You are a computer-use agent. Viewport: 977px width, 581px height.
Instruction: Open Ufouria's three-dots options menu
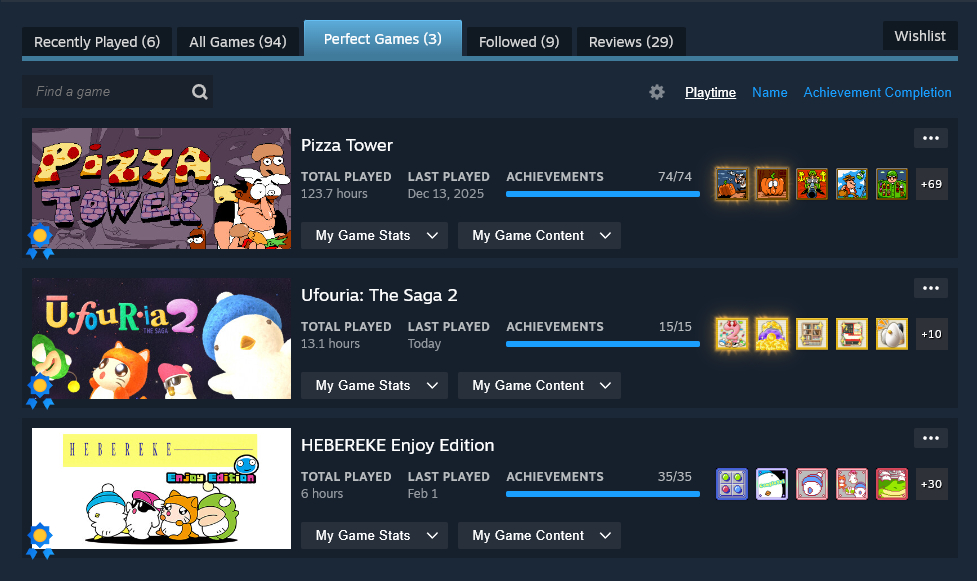[x=930, y=288]
